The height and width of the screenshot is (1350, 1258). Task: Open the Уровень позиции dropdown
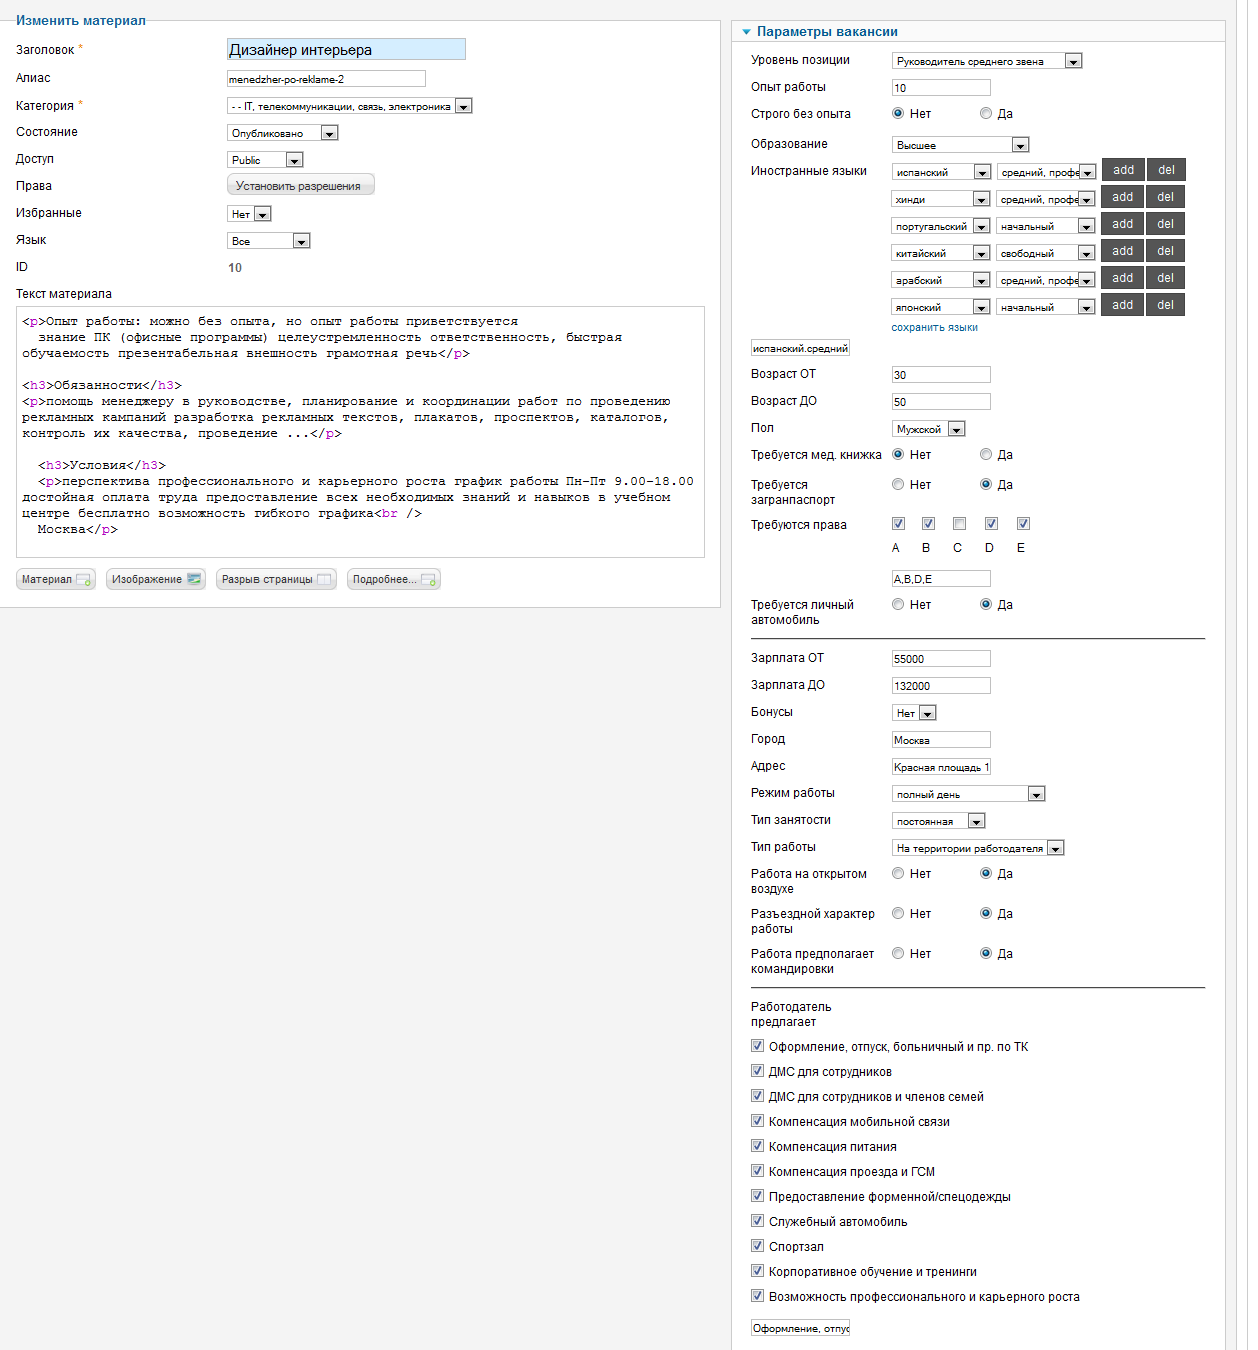[987, 61]
